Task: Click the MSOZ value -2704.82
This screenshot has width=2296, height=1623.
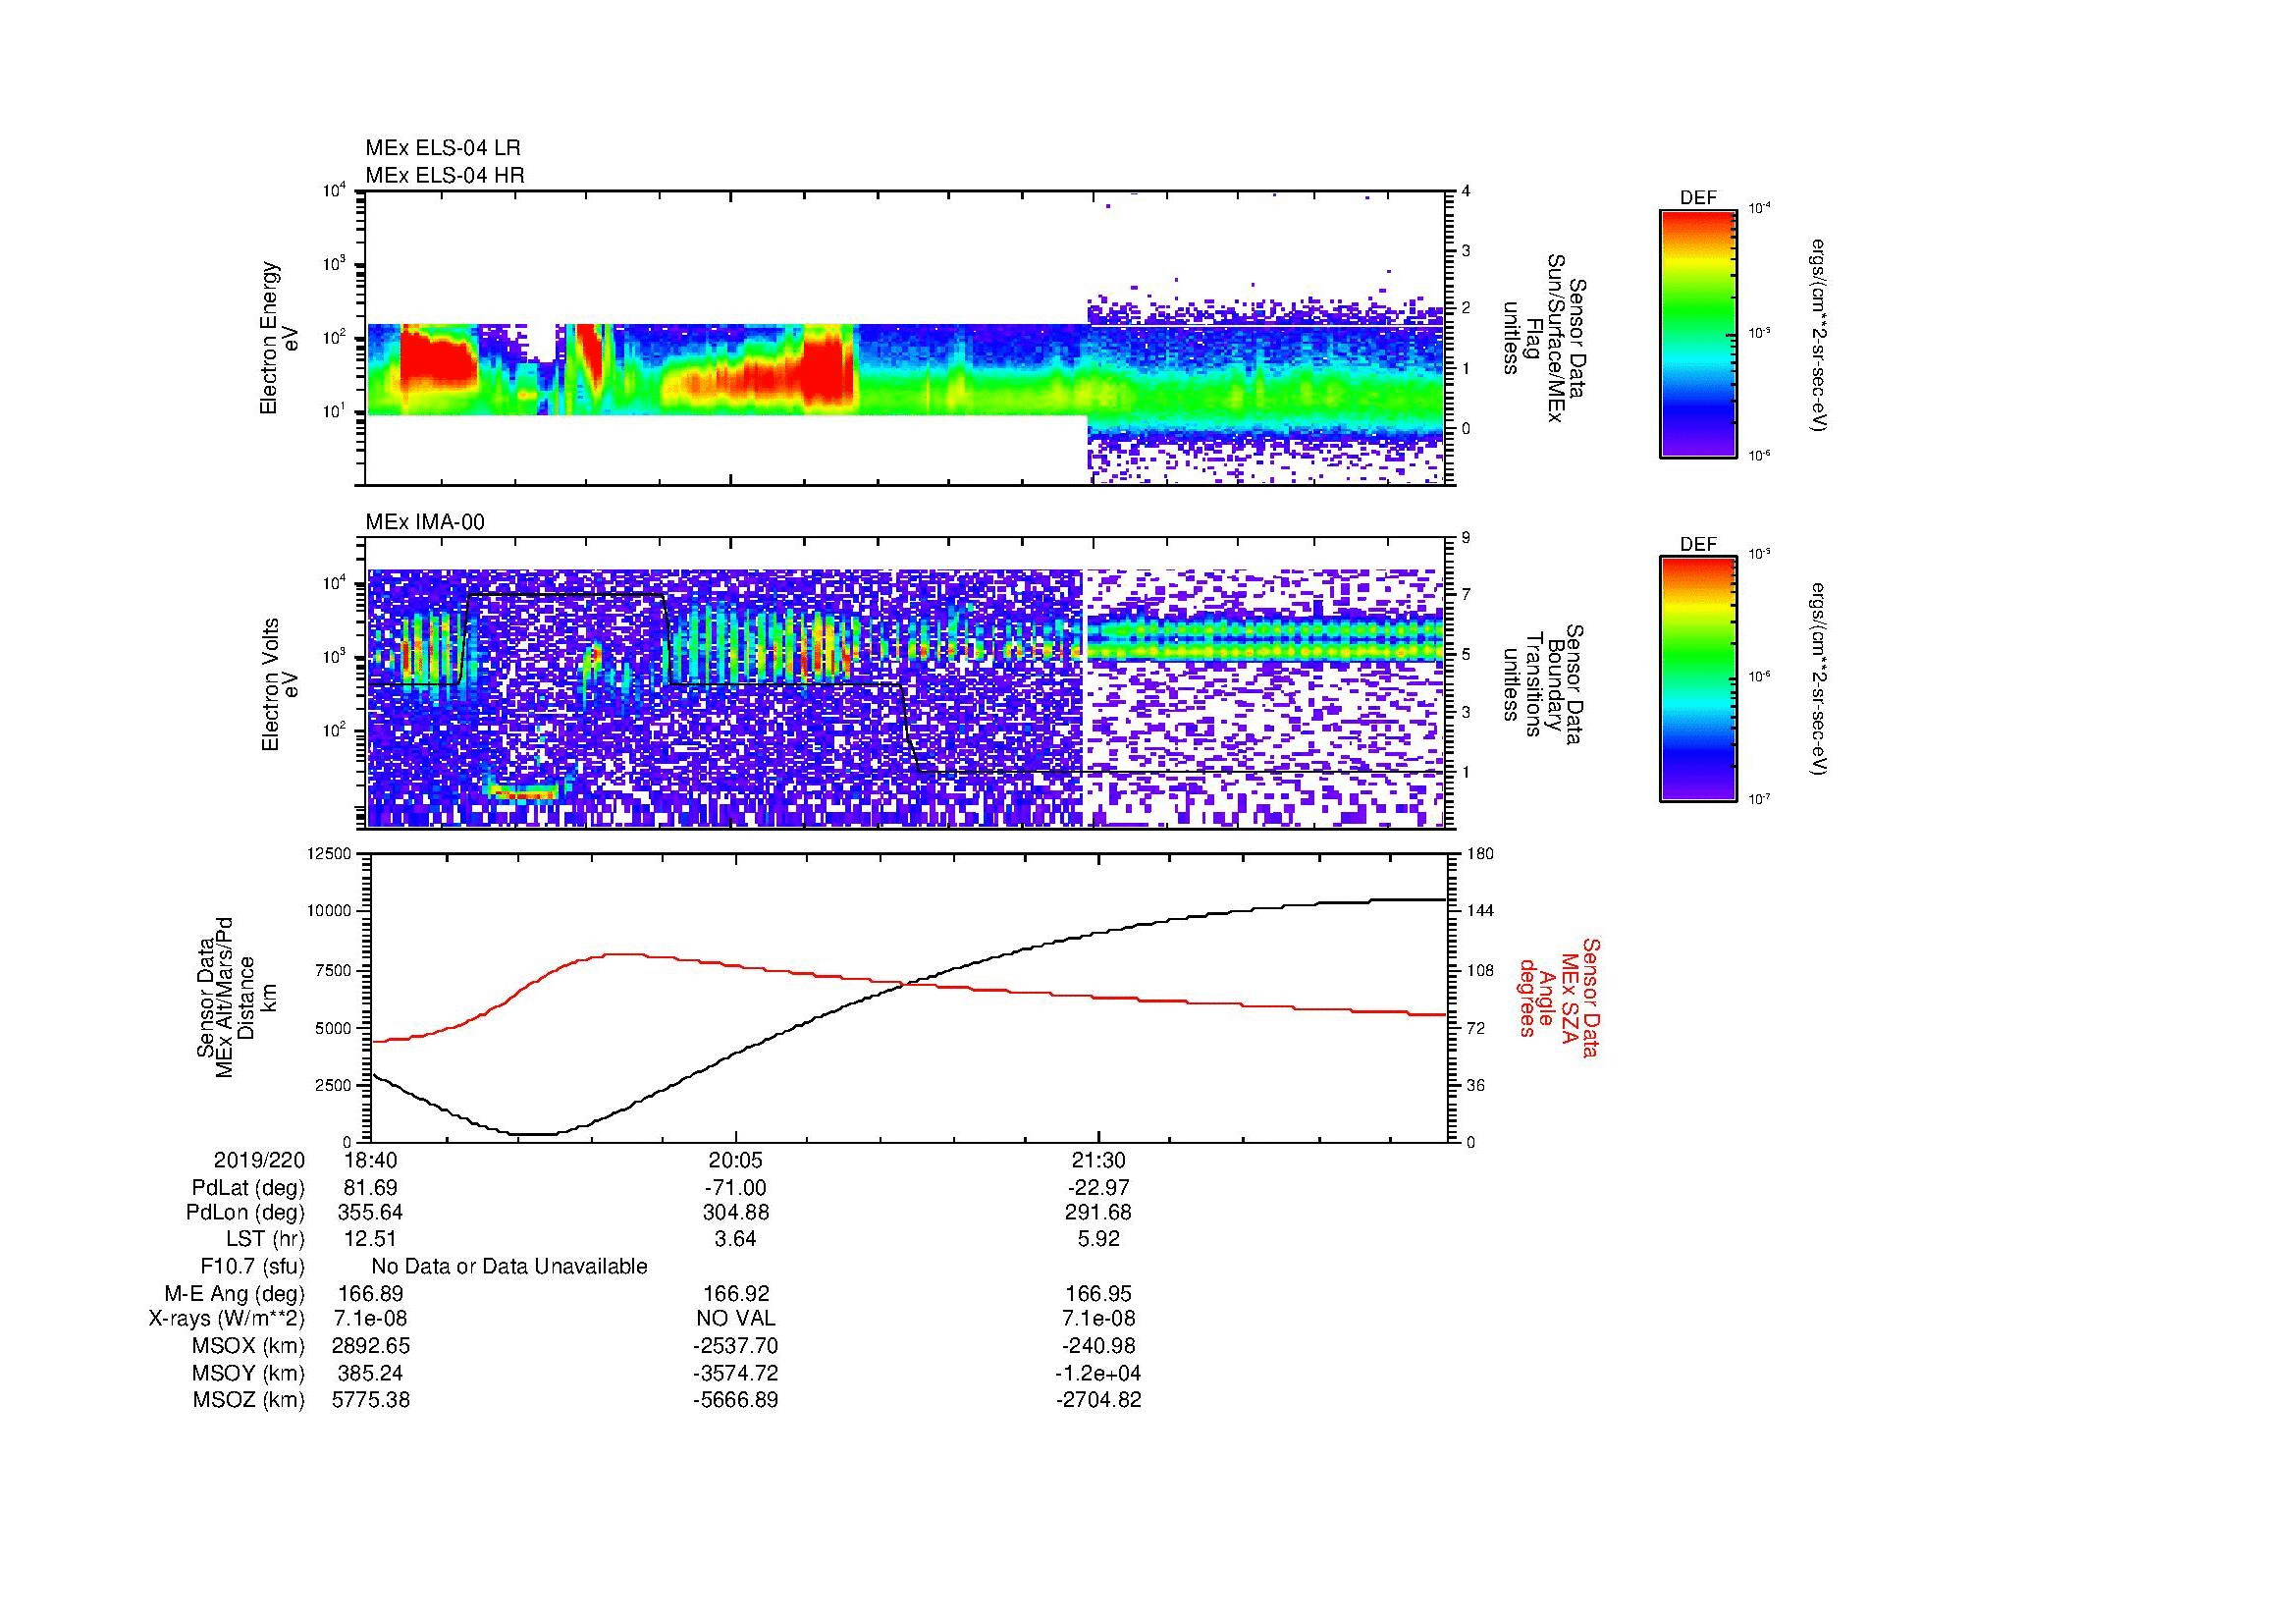Action: (x=1098, y=1400)
